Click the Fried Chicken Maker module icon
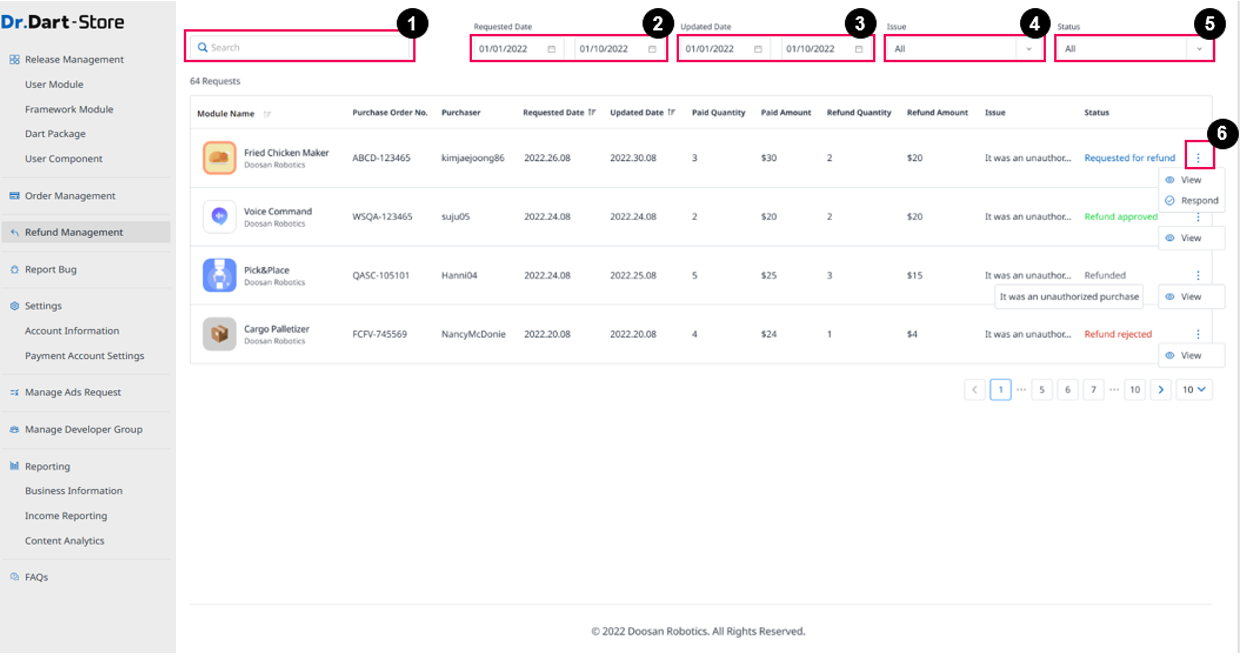The image size is (1240, 656). coord(219,158)
